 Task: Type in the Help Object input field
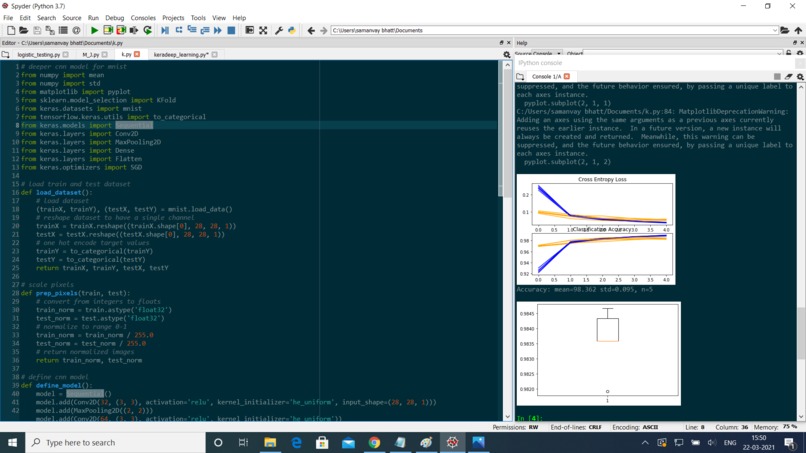pos(682,53)
